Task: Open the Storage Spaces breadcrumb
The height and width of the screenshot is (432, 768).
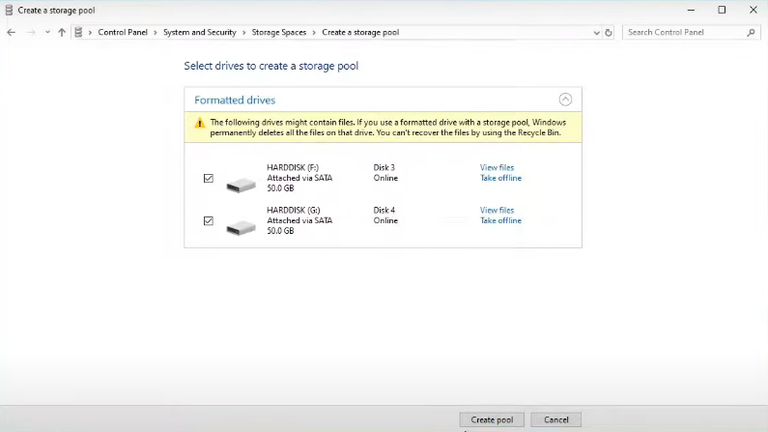Action: point(279,32)
